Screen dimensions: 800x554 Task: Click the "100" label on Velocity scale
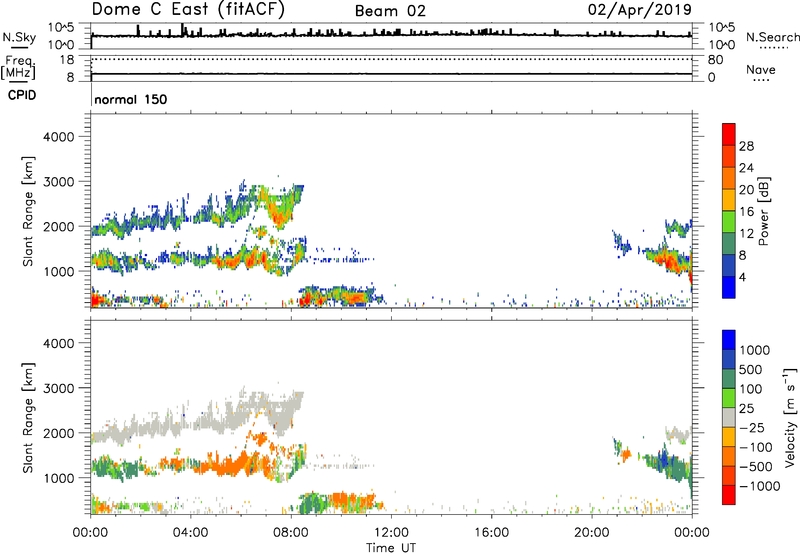click(751, 389)
